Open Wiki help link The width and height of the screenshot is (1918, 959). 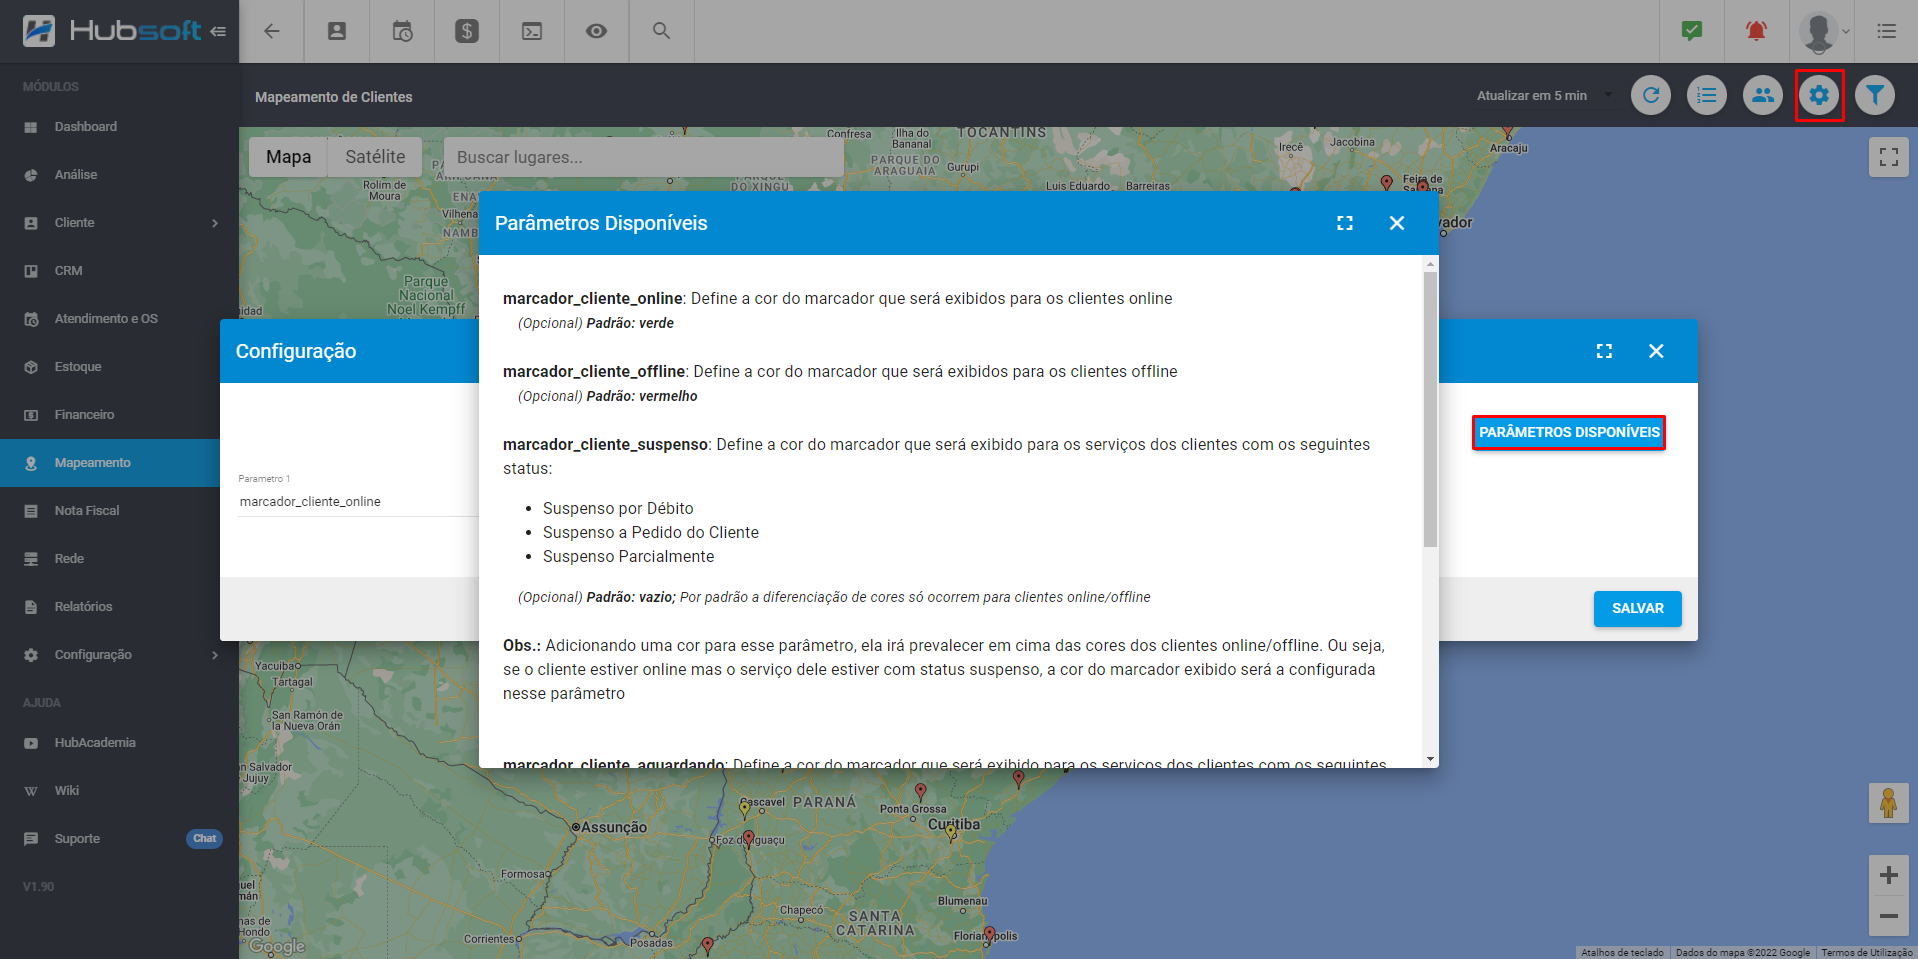pyautogui.click(x=119, y=791)
